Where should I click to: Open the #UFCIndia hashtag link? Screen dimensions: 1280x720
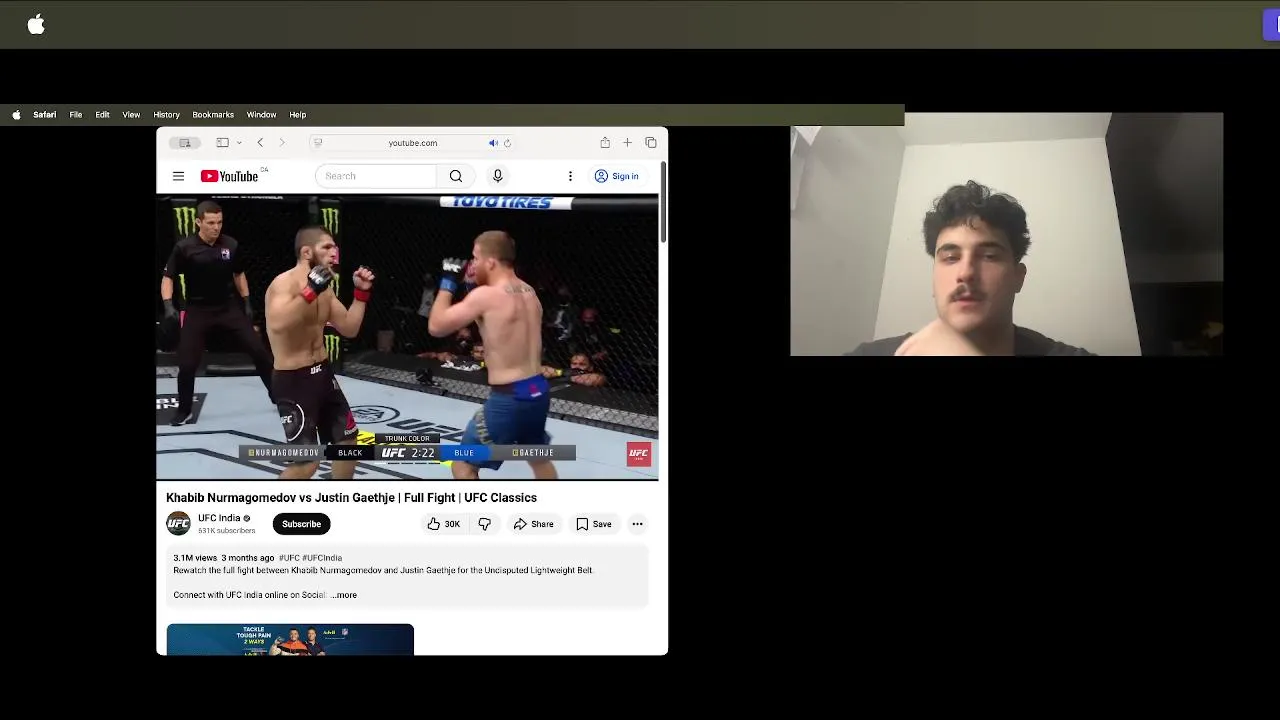(x=322, y=558)
